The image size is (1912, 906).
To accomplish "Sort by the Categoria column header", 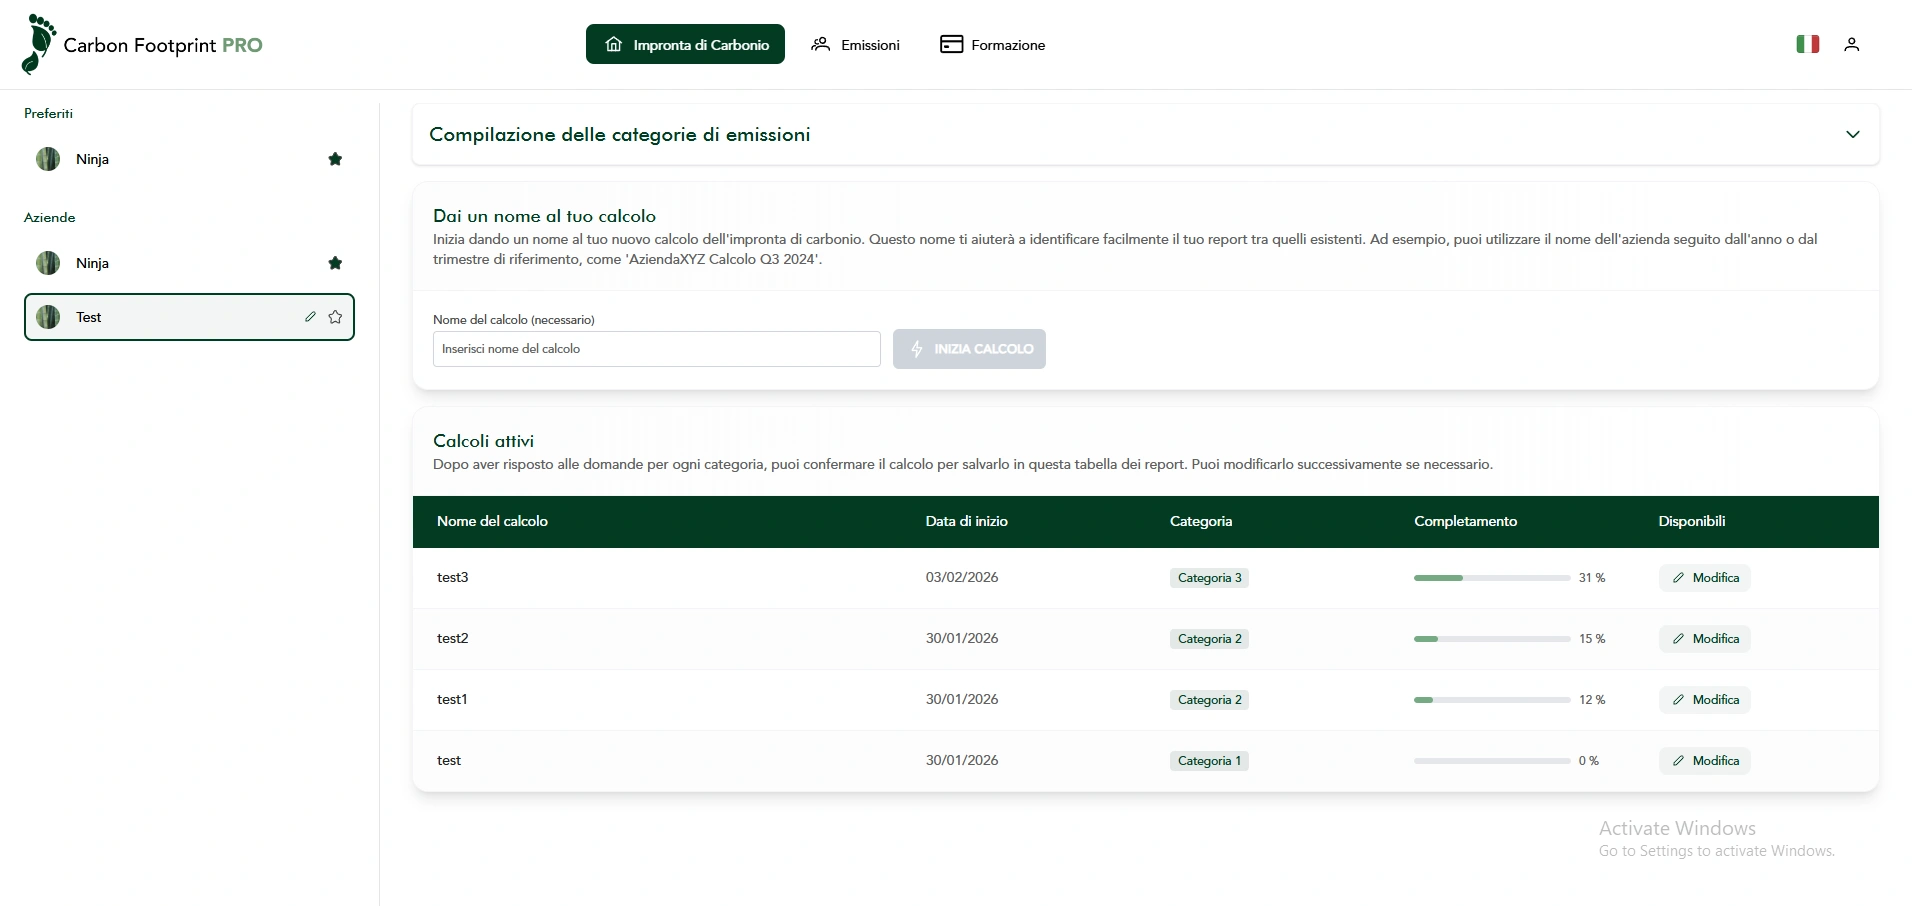I will [x=1200, y=521].
